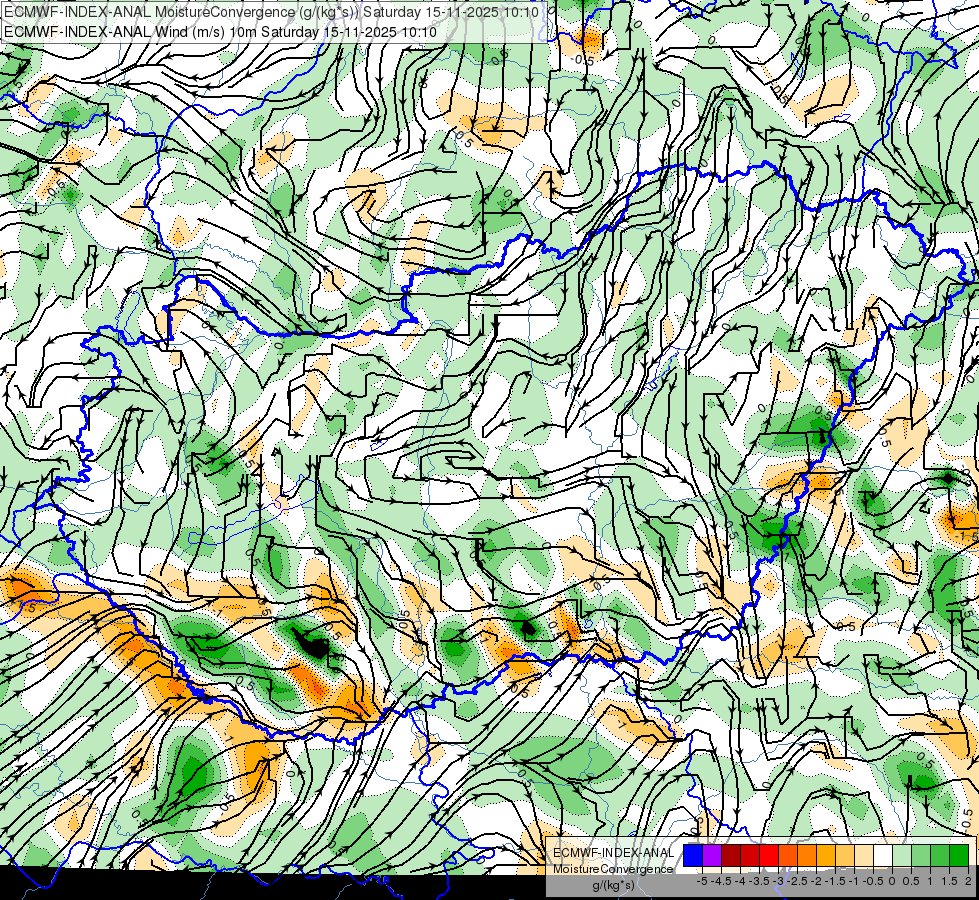Click the '-3.5' tick label on the legend scale
This screenshot has width=979, height=900.
coord(760,881)
